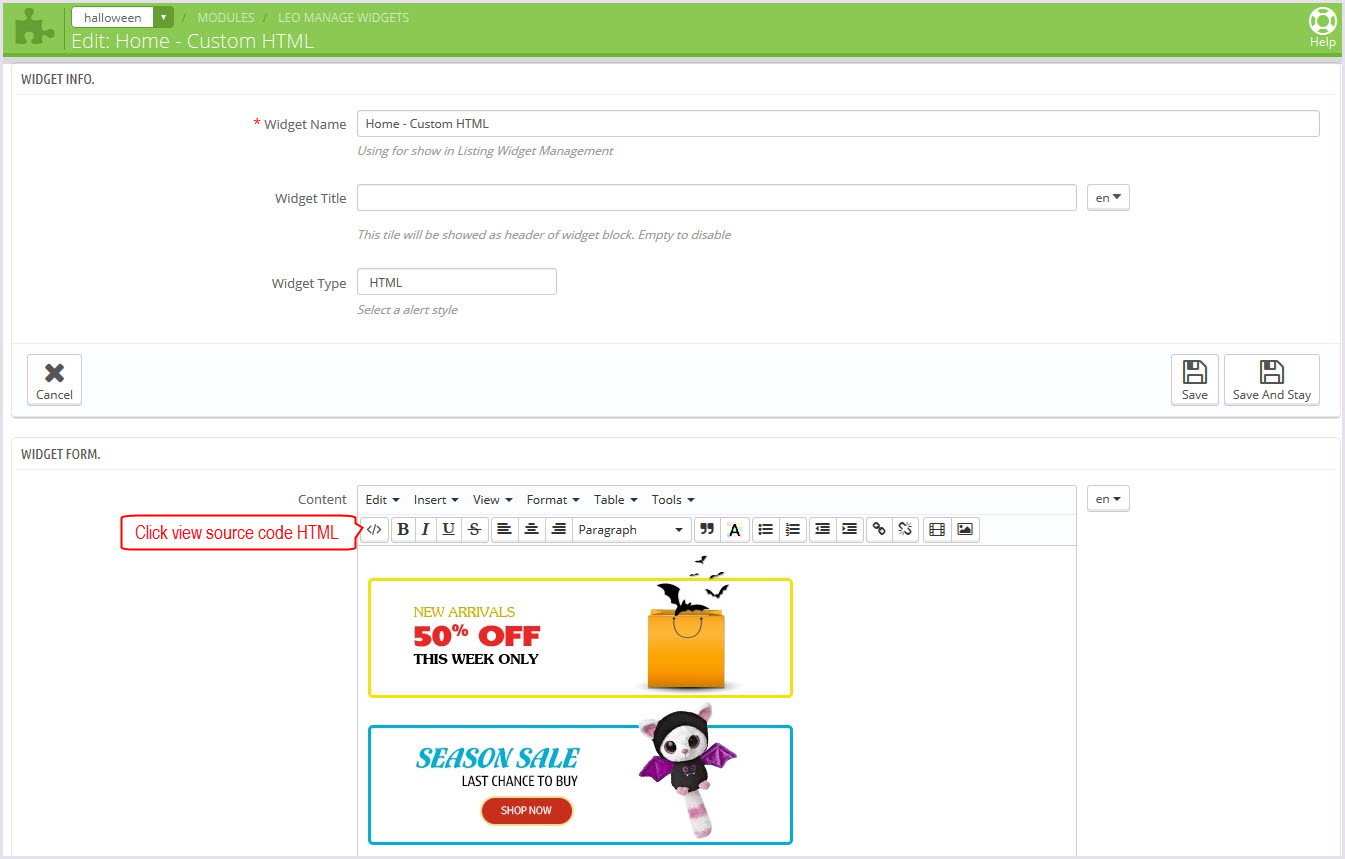
Task: Open the text color picker
Action: point(735,530)
